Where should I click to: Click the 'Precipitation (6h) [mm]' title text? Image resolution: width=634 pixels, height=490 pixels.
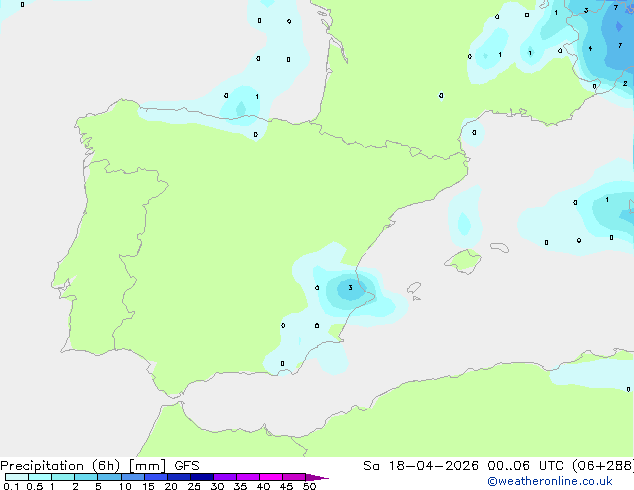click(83, 466)
